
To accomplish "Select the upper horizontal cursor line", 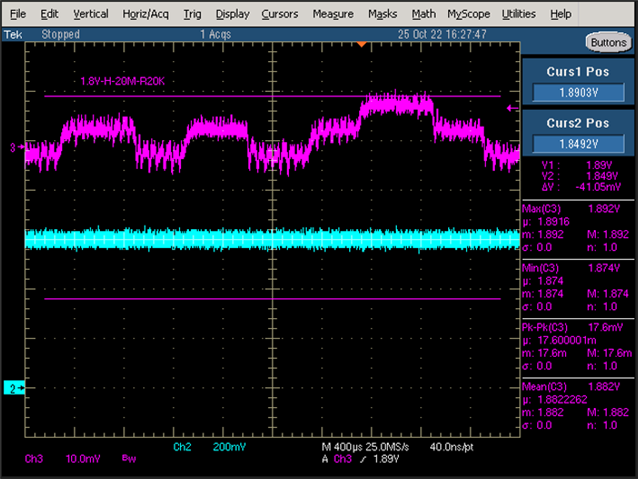I will (x=272, y=96).
